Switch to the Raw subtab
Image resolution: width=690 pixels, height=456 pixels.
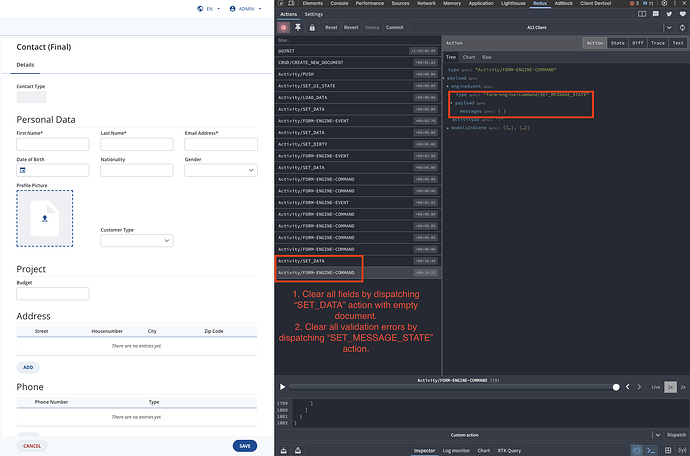[487, 57]
